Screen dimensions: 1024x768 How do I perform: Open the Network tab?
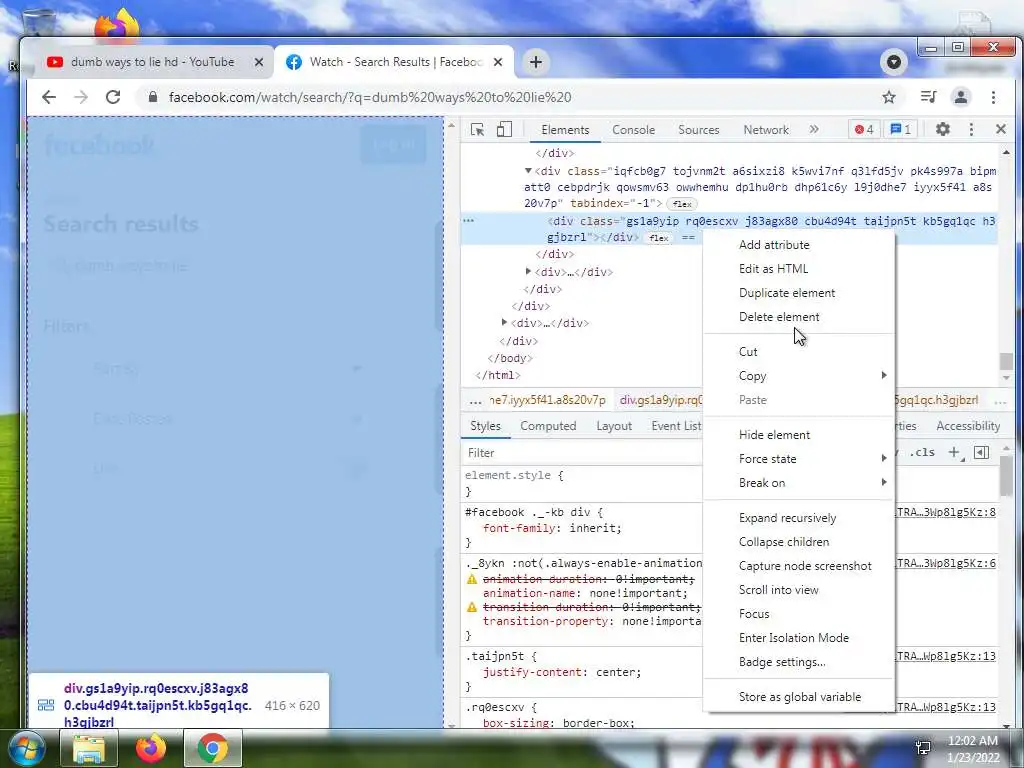point(765,130)
